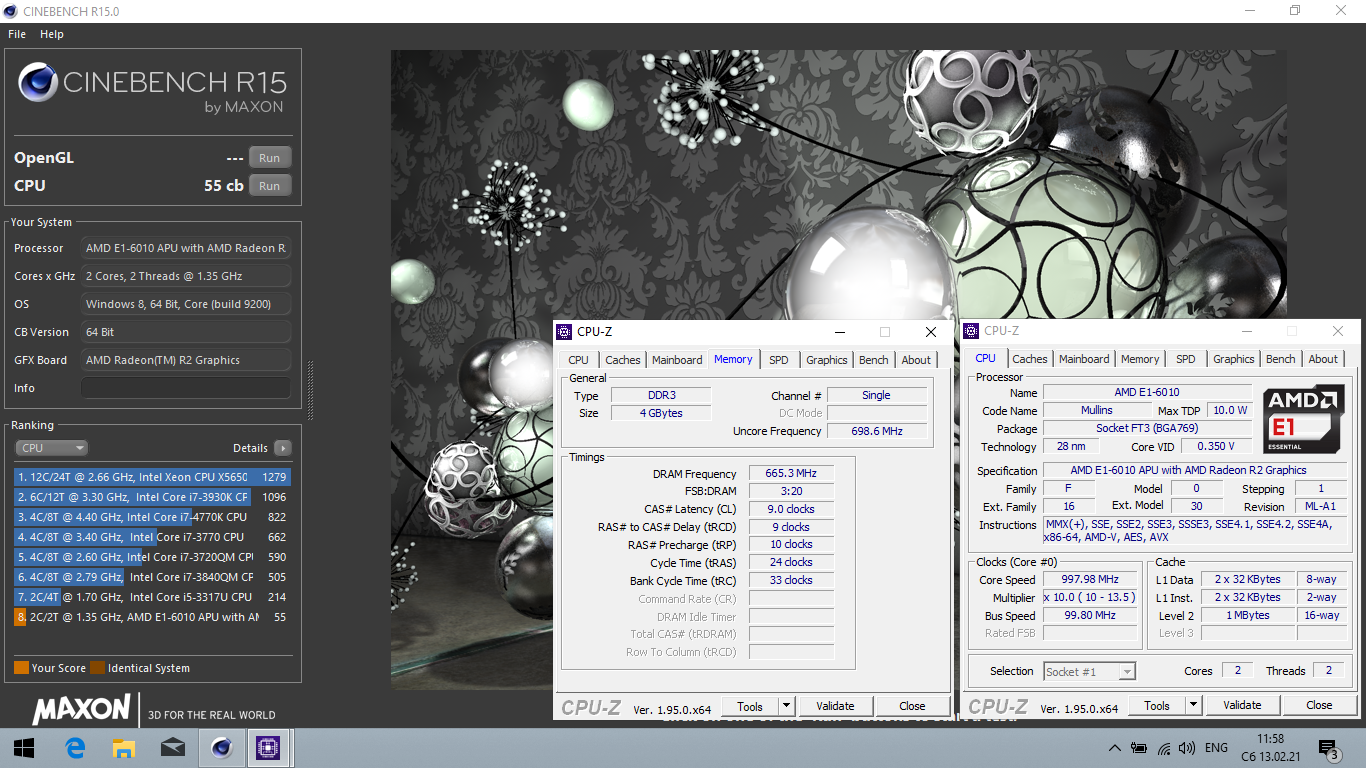Click Validate in Memory CPU-Z window

[836, 706]
